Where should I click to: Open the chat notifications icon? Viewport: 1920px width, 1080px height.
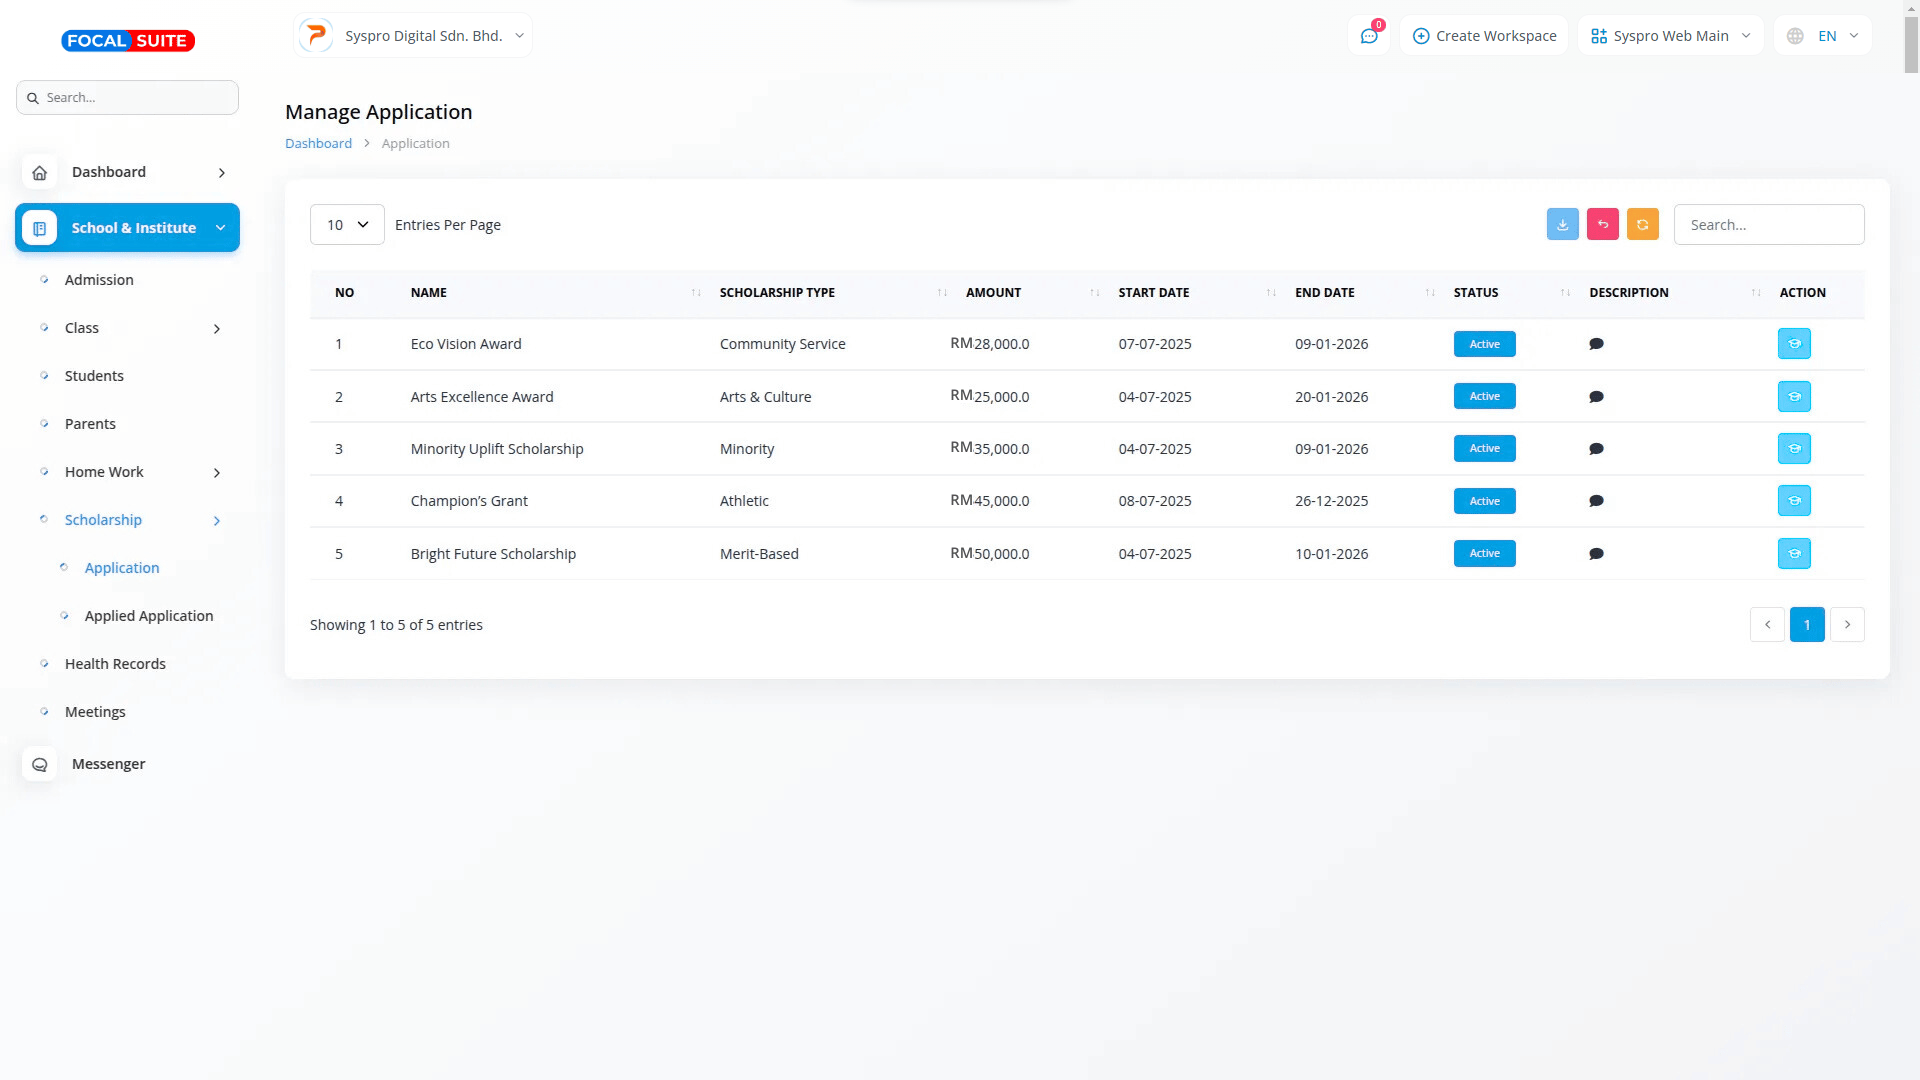click(1369, 36)
